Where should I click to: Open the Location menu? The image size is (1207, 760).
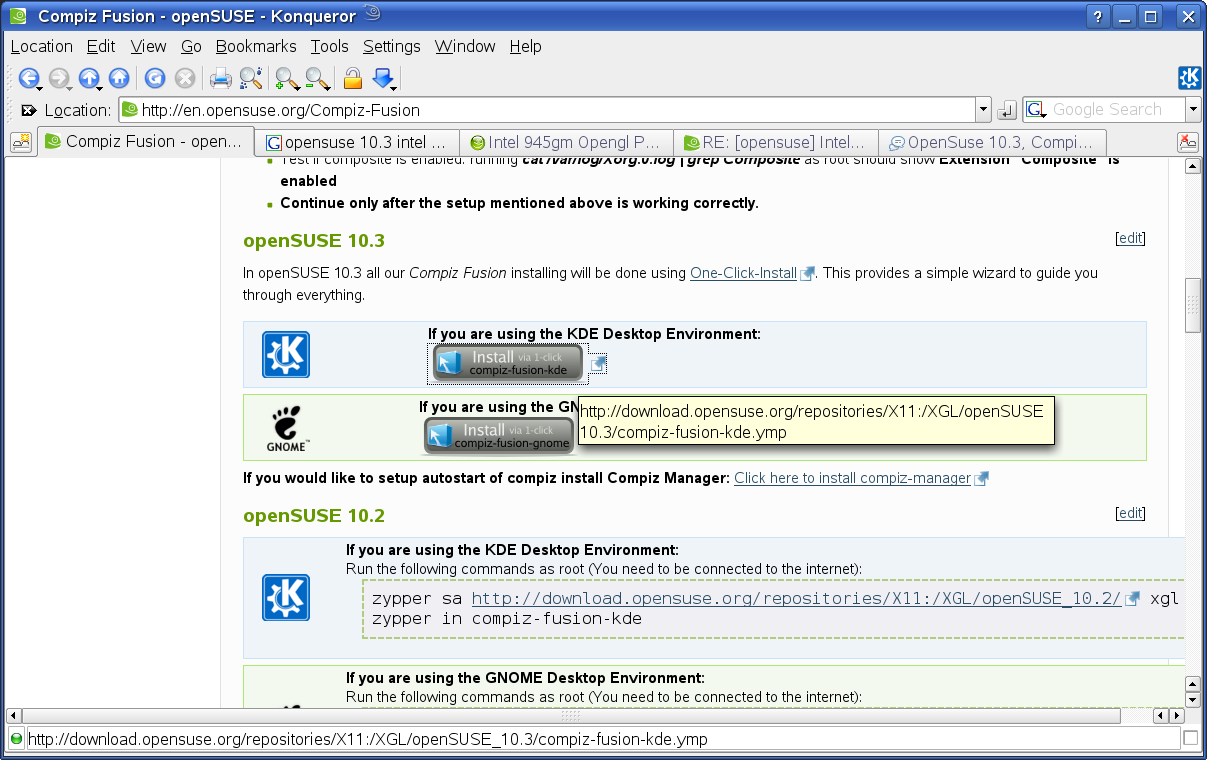coord(41,46)
